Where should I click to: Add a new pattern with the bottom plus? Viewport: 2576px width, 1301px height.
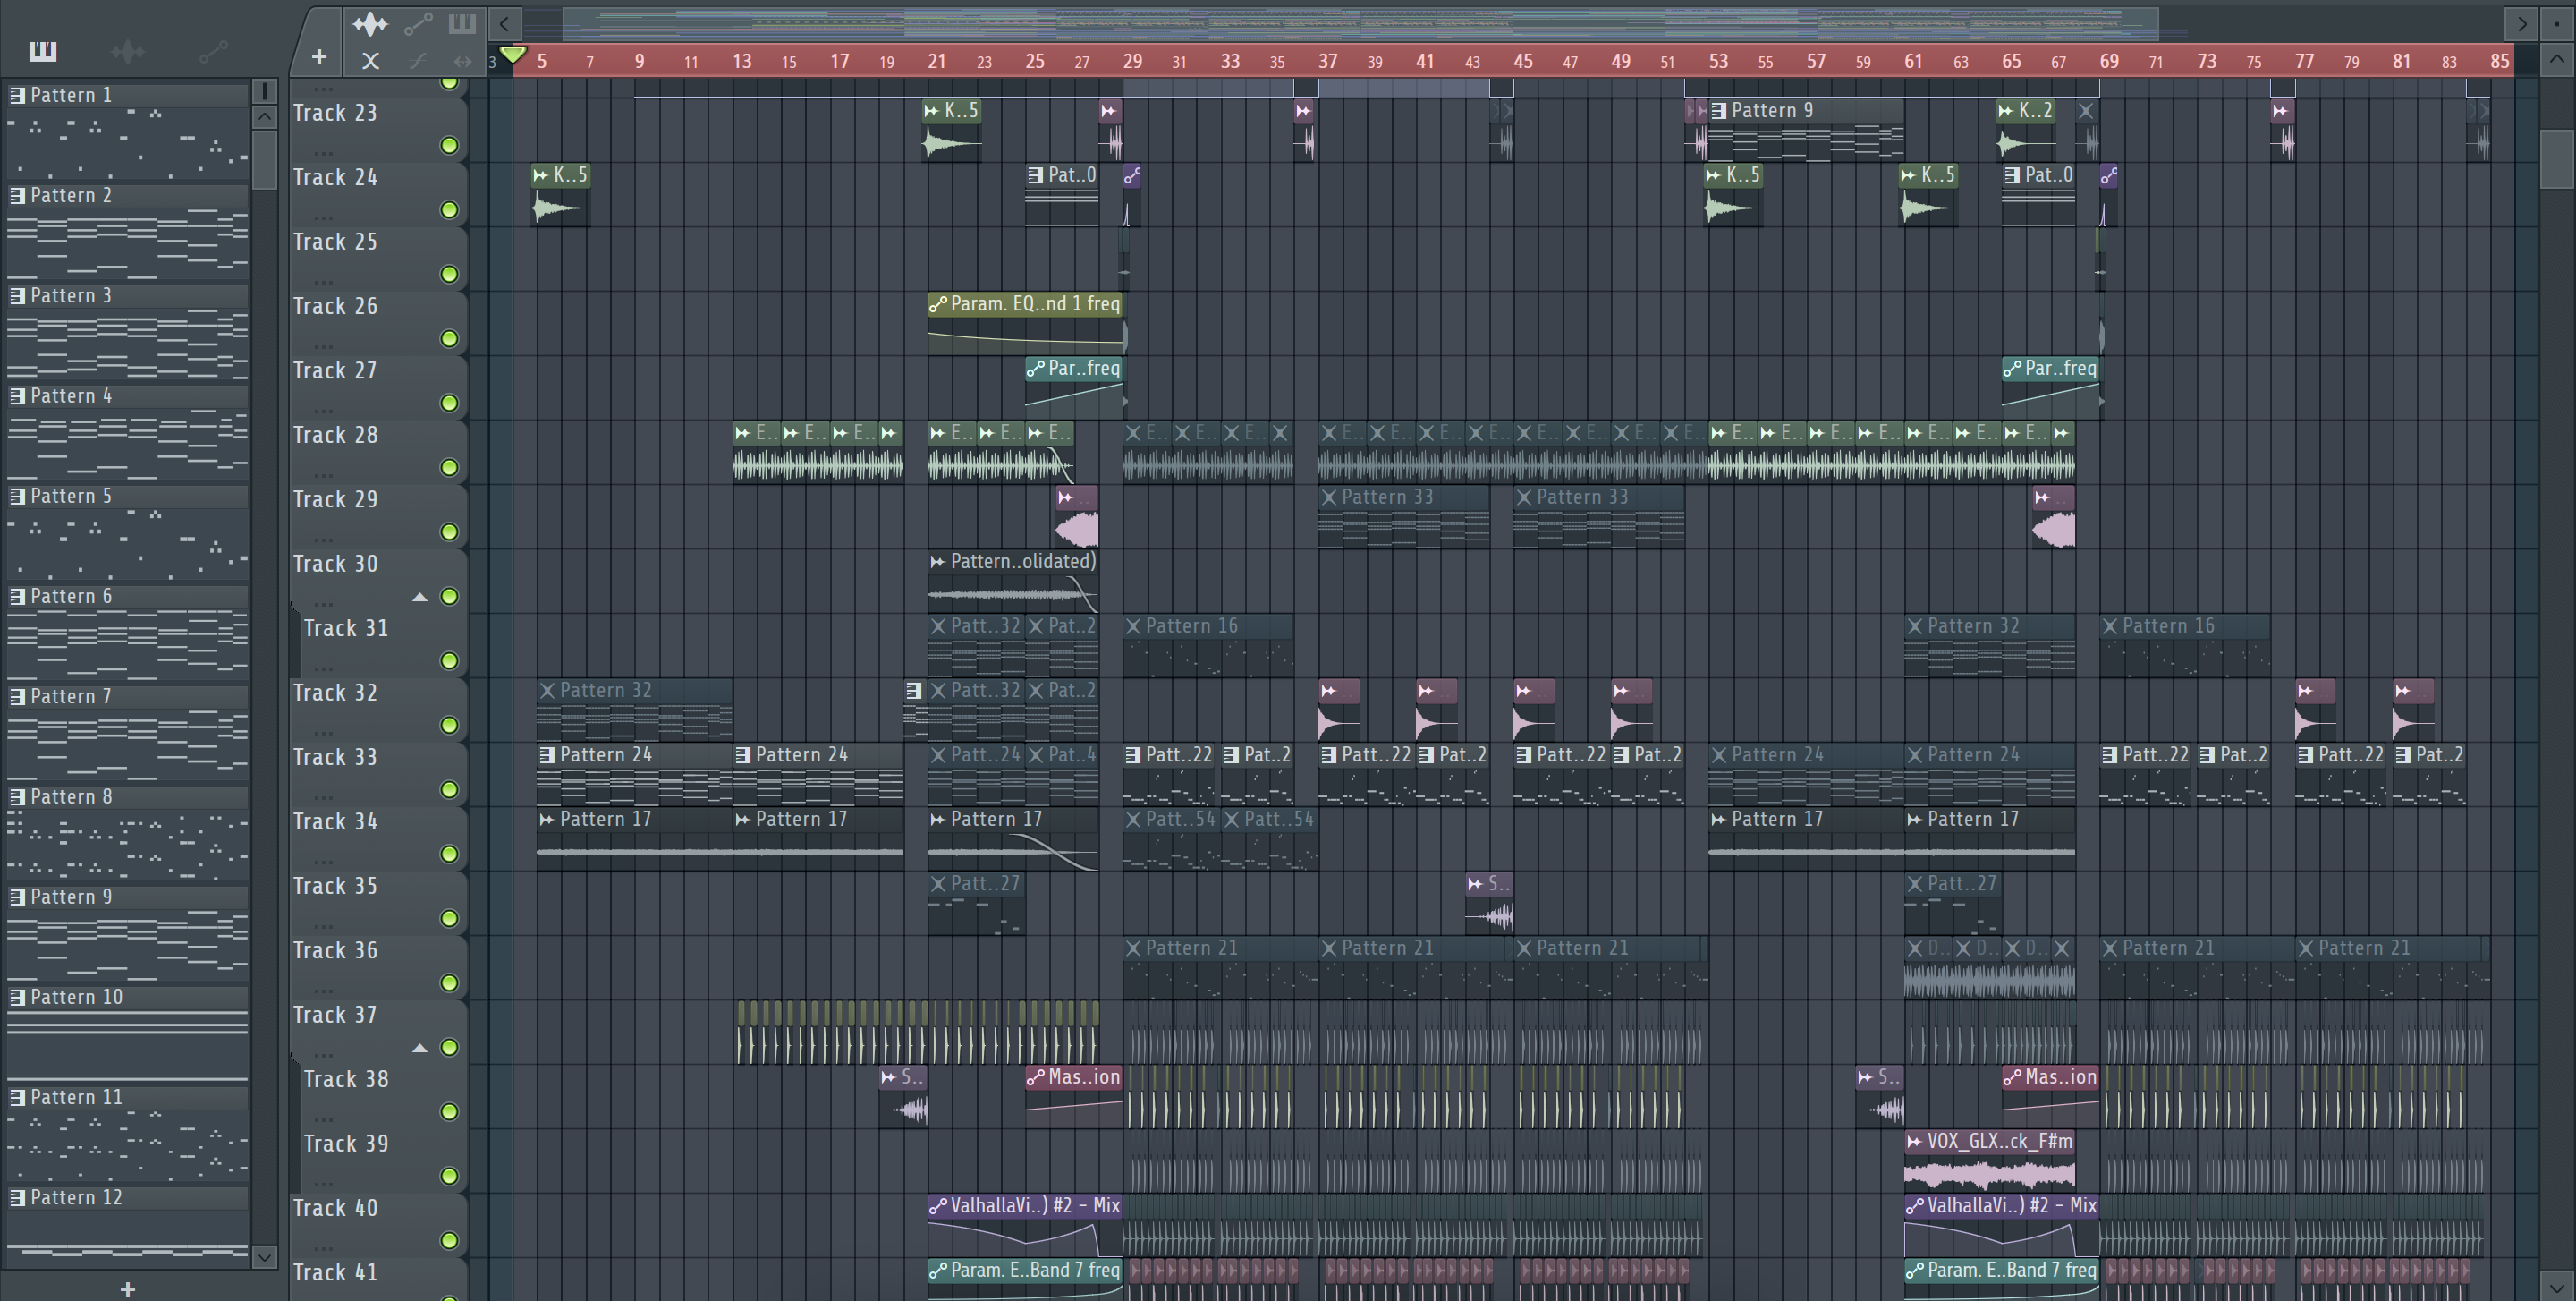click(127, 1289)
